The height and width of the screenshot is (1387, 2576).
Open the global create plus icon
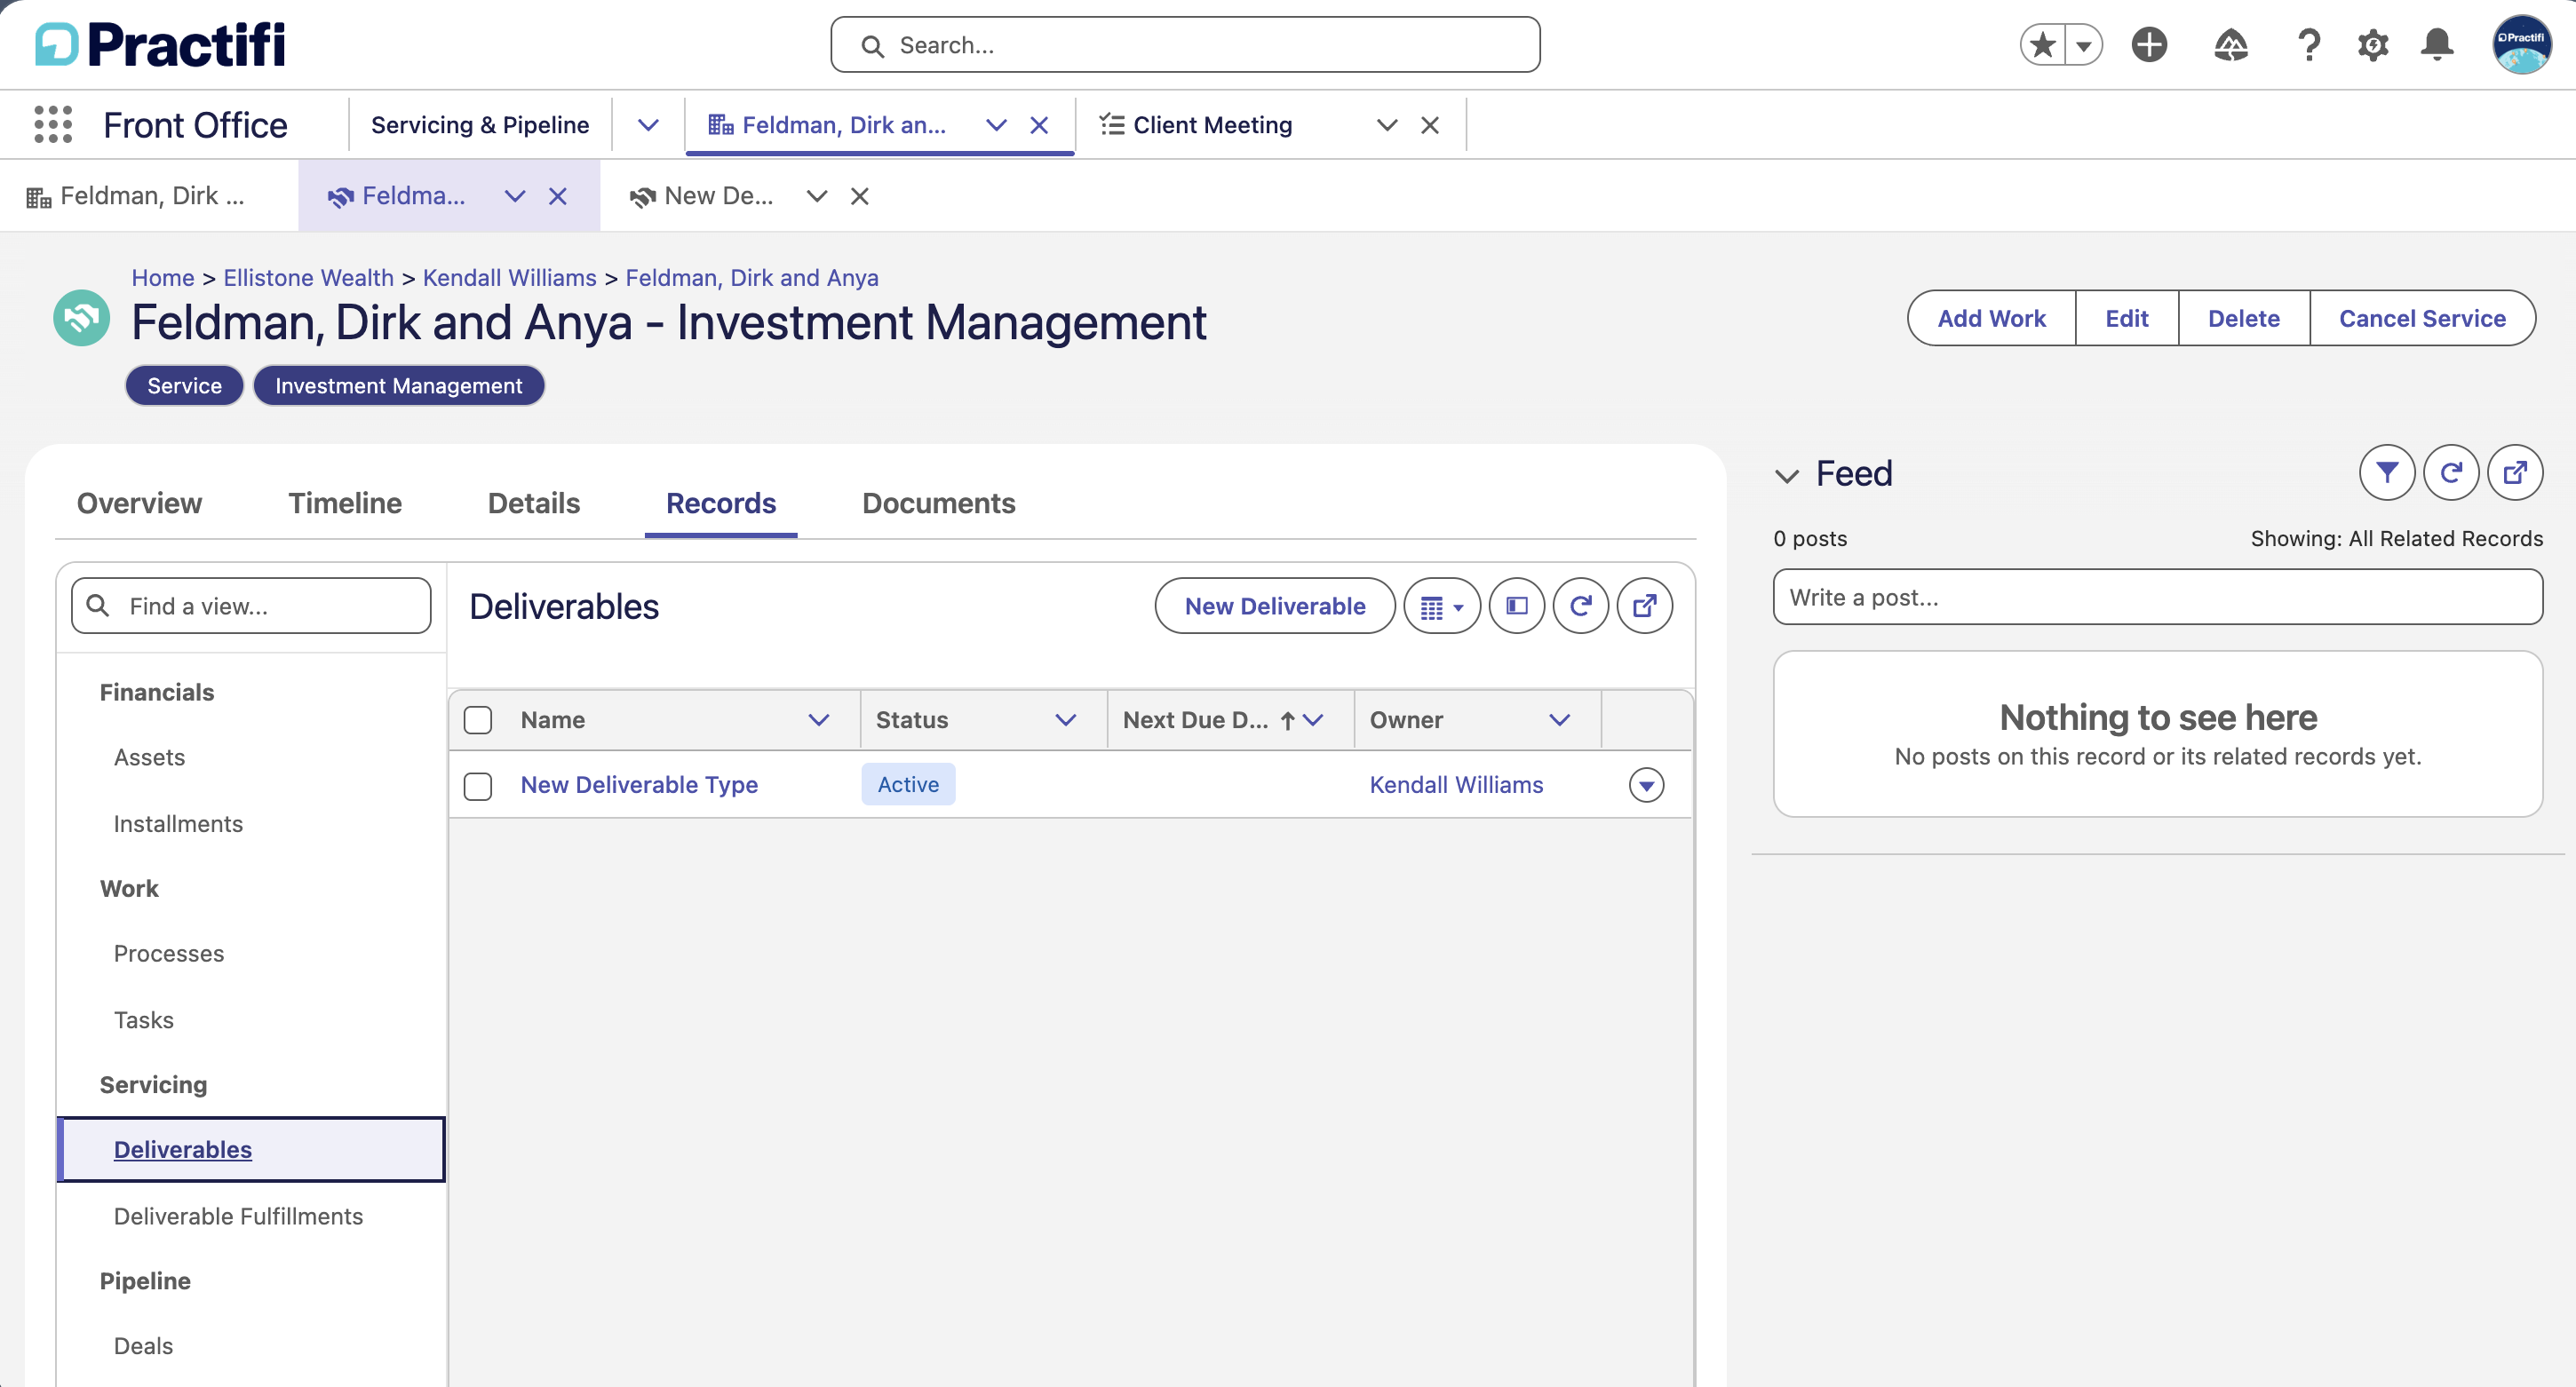pos(2149,45)
